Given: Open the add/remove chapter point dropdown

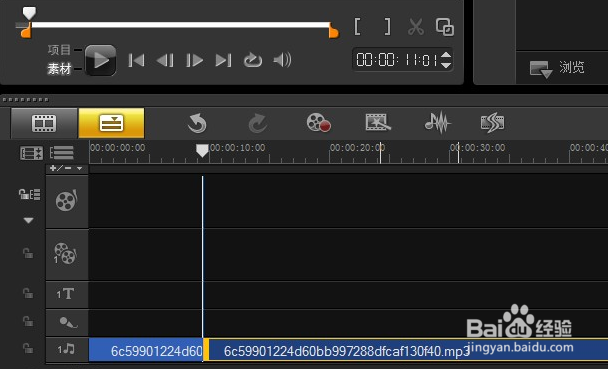Looking at the screenshot, I should pyautogui.click(x=67, y=168).
